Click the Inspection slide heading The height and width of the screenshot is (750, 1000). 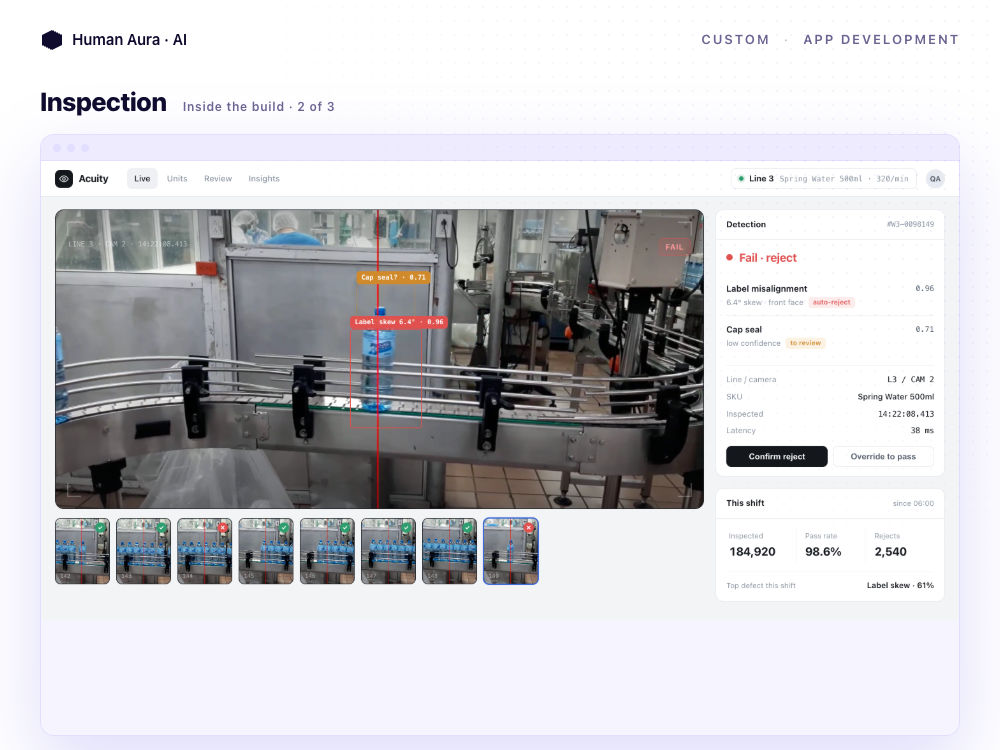[x=103, y=103]
